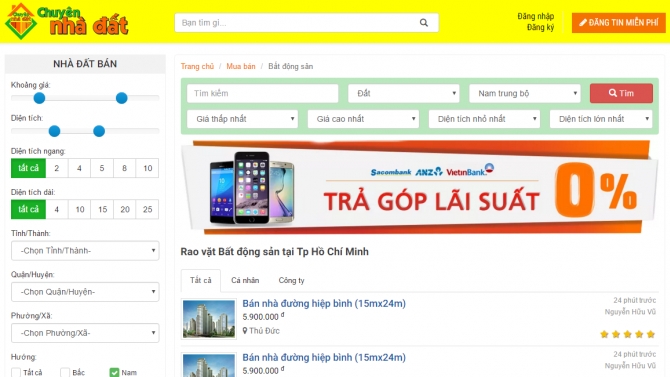Open the Chọn Quận/Huyện dropdown
The image size is (670, 377).
85,292
